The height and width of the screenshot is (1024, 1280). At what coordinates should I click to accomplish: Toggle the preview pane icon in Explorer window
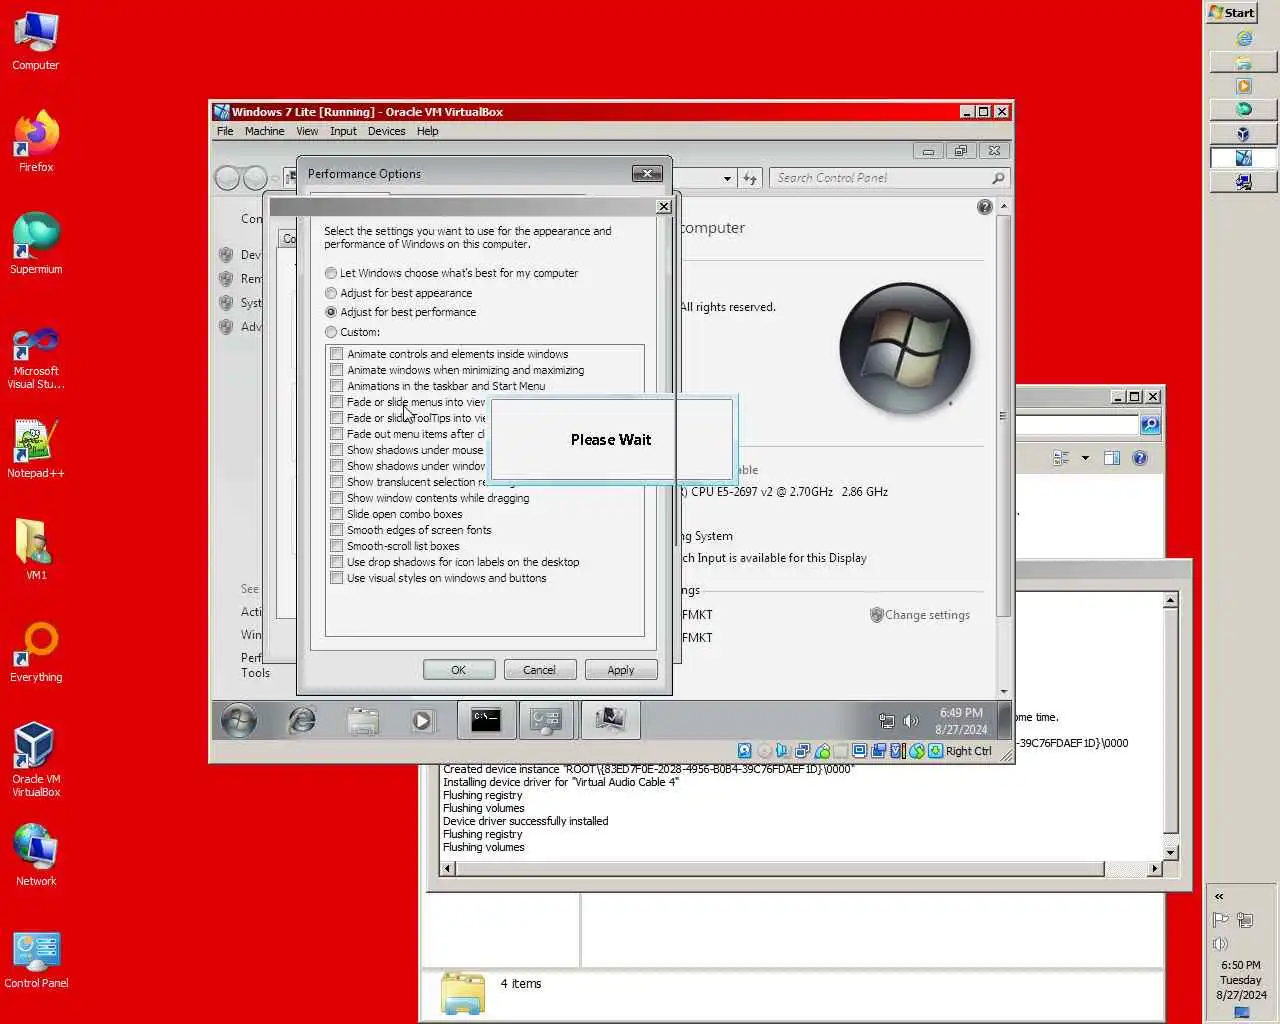click(1112, 458)
